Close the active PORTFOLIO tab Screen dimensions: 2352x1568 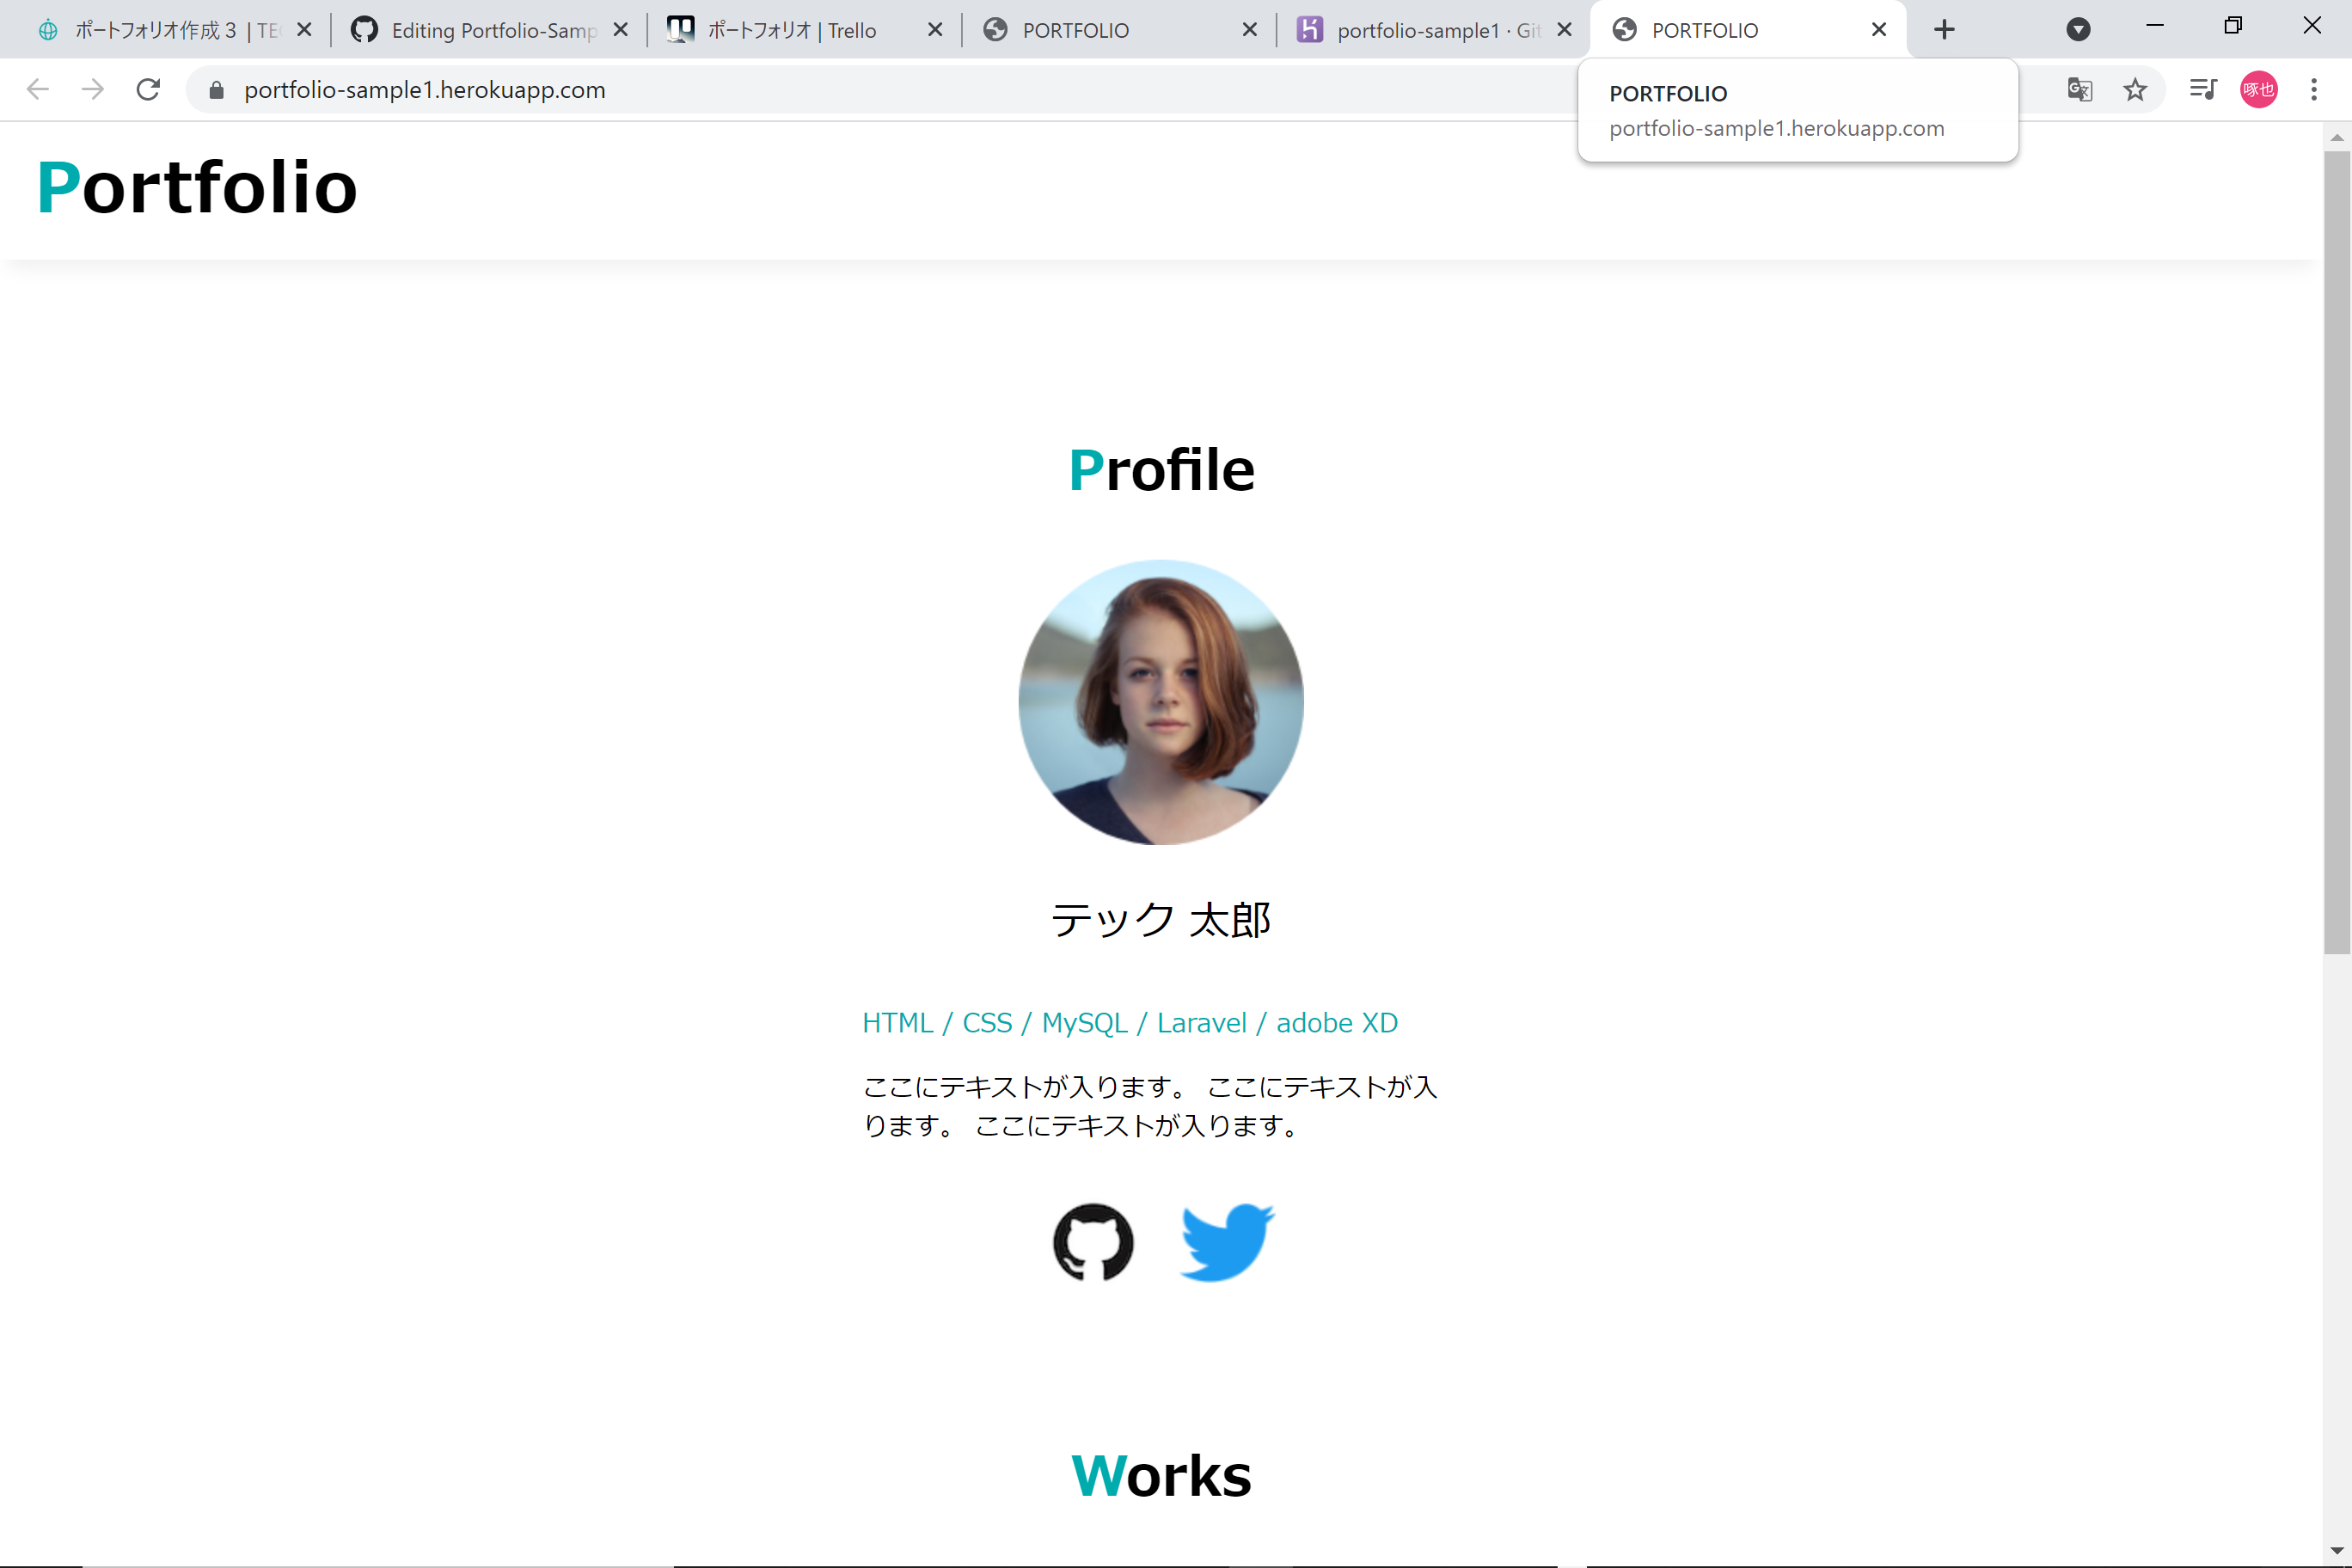pyautogui.click(x=1879, y=30)
